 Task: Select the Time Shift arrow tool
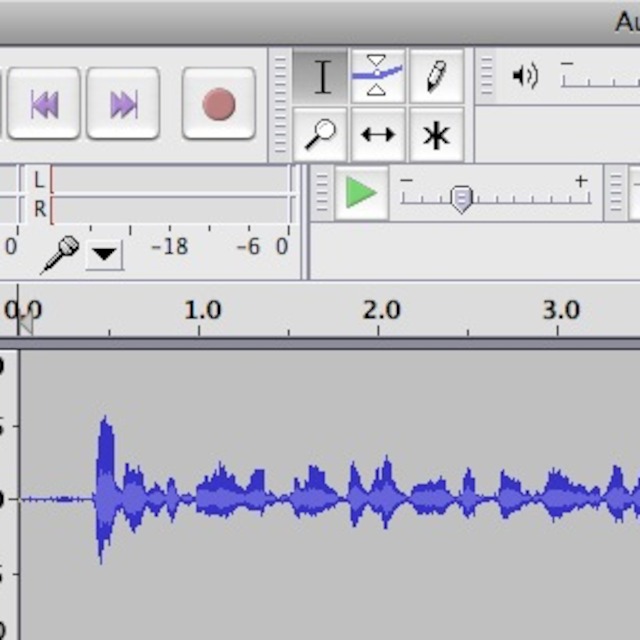tap(378, 135)
